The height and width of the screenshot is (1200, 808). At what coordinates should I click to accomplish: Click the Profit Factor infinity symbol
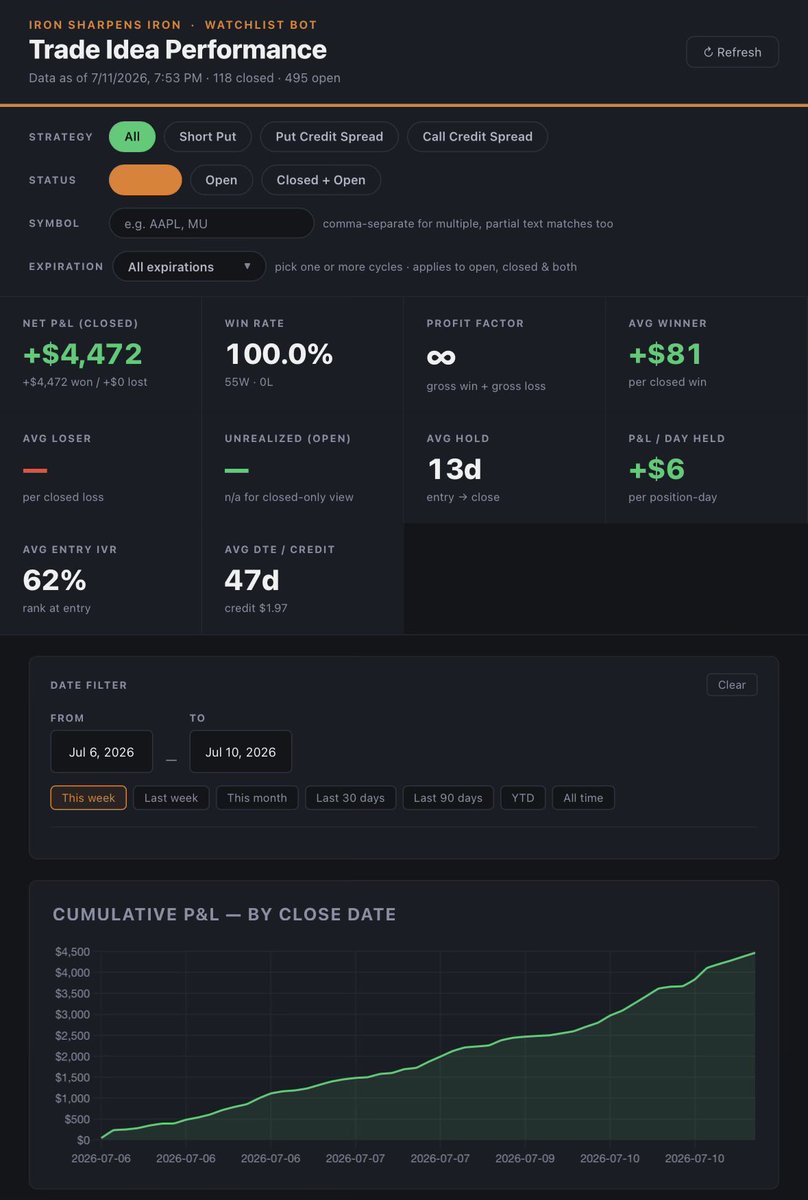442,356
